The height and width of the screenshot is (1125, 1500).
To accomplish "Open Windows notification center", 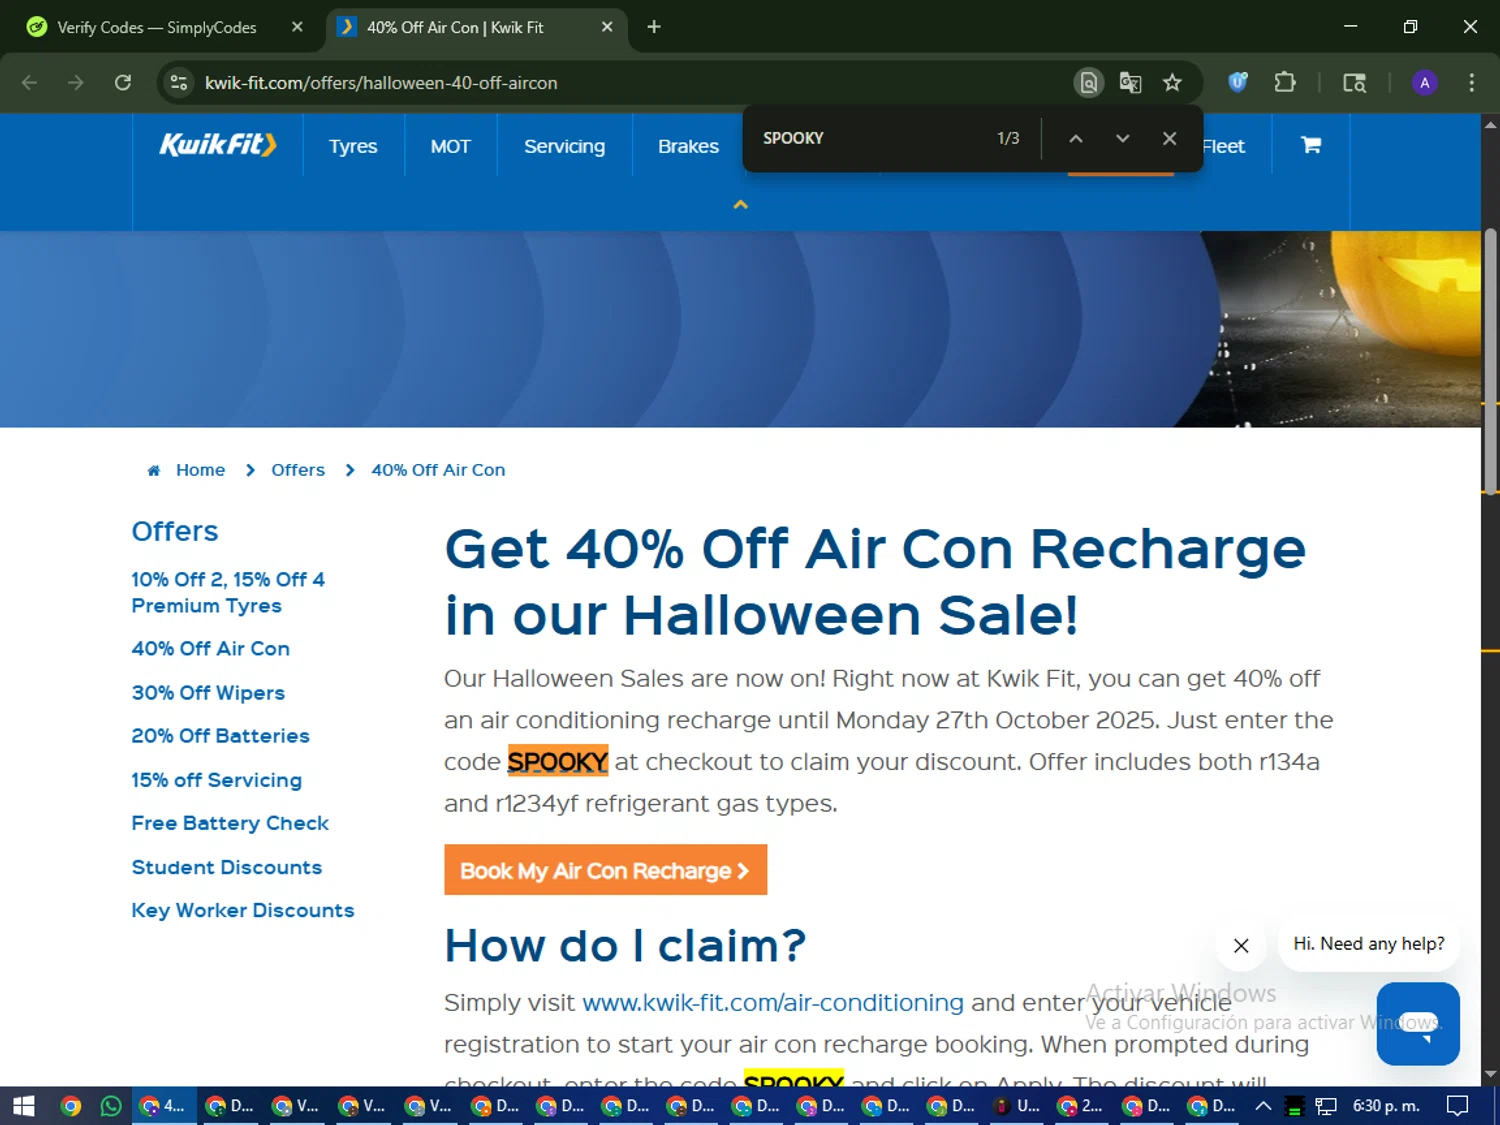I will click(1458, 1106).
